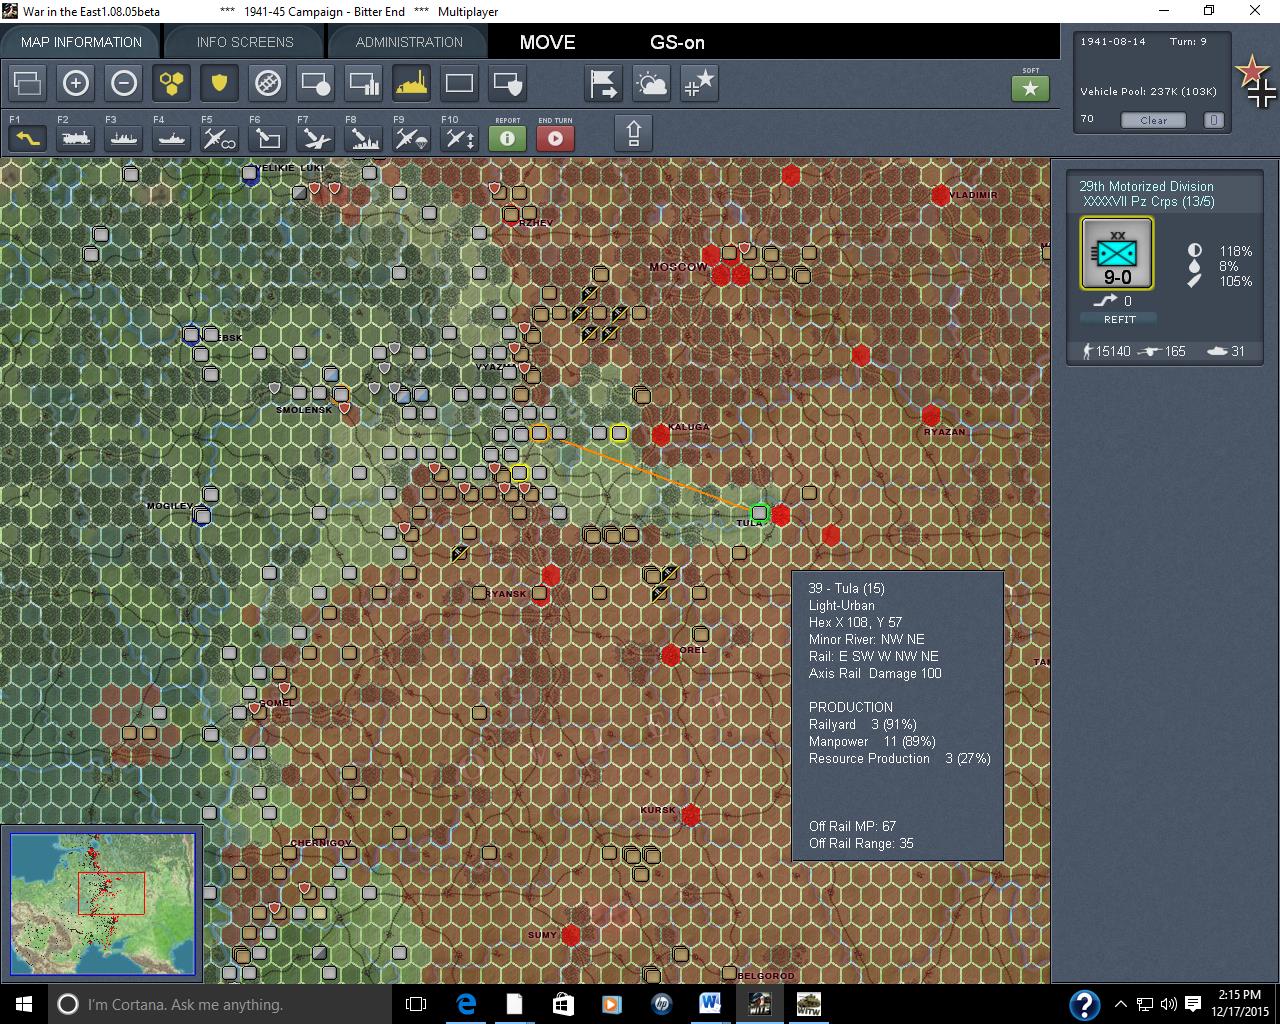
Task: Click the minimap overview
Action: coord(102,903)
